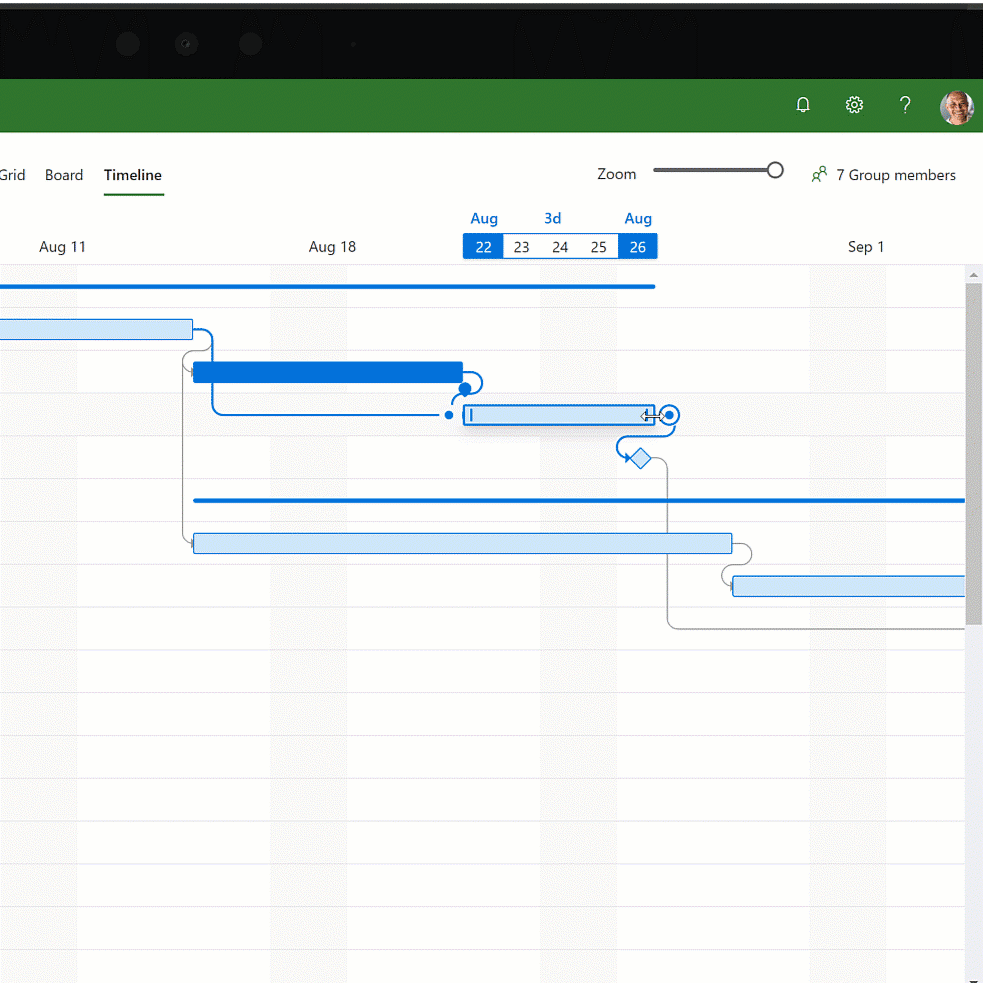Click the help question mark icon

(x=905, y=105)
